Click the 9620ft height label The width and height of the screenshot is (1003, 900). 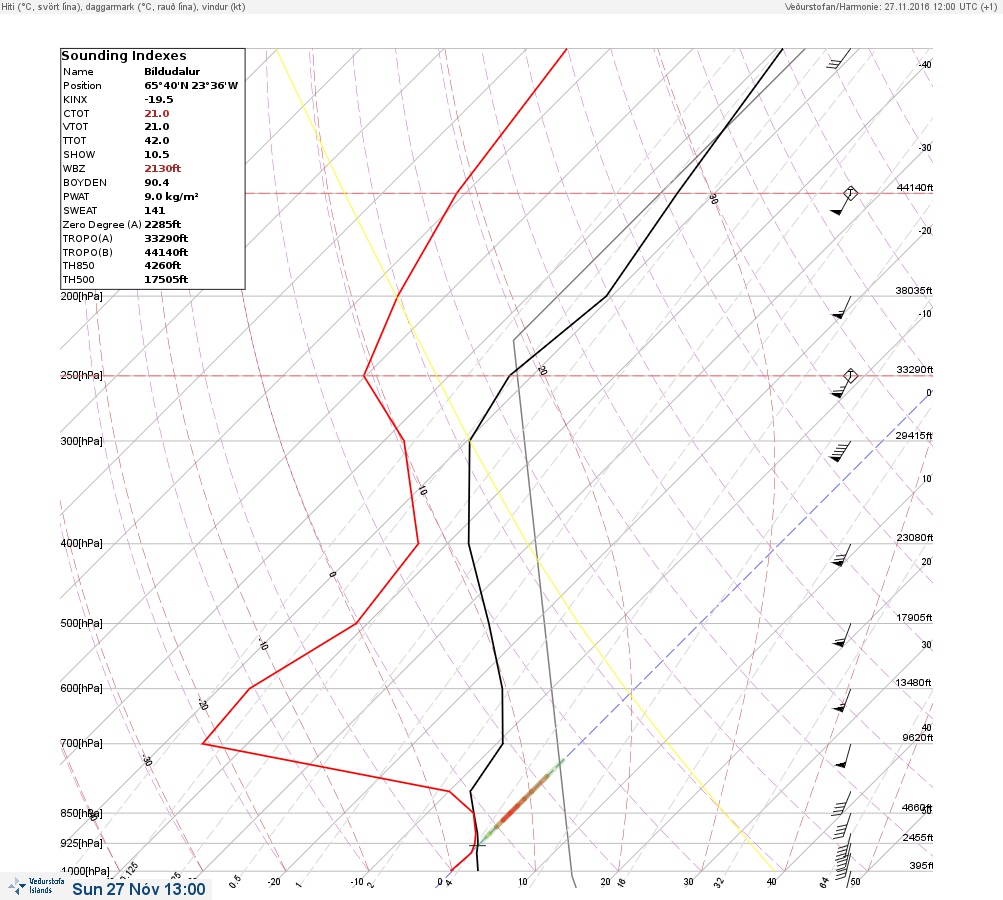tap(917, 738)
